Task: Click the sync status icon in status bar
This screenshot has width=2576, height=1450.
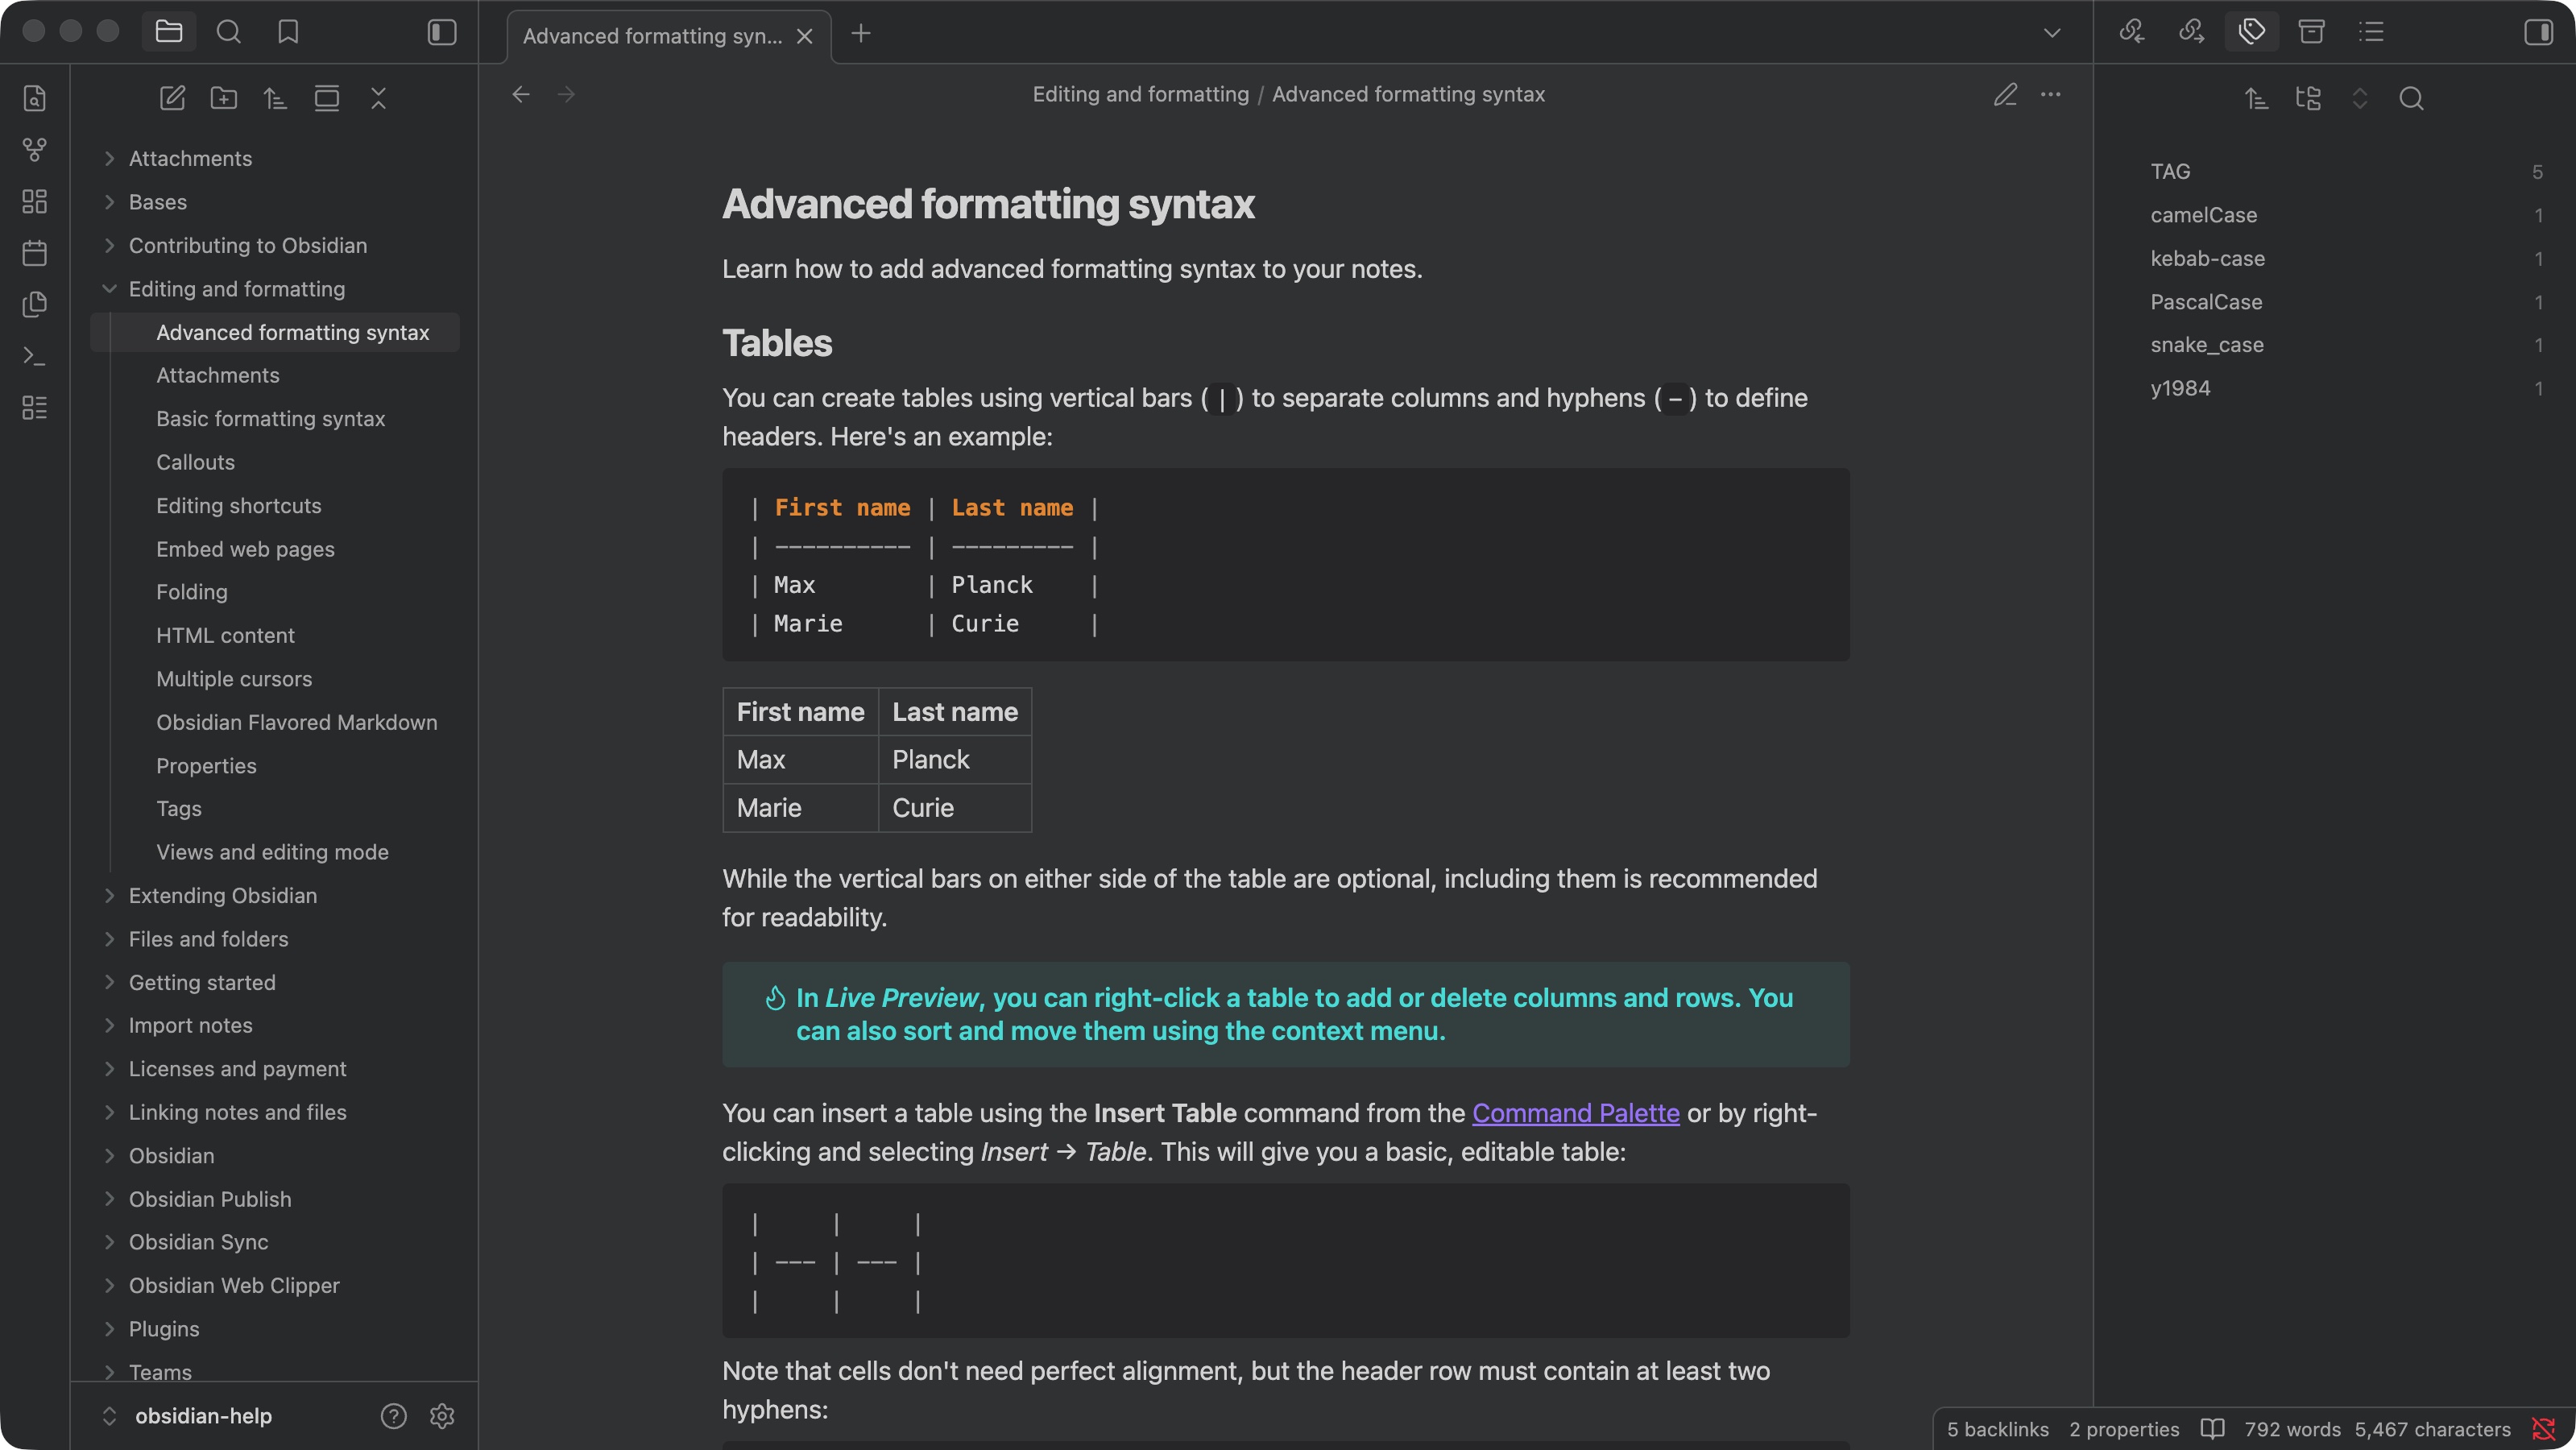Action: click(2544, 1429)
